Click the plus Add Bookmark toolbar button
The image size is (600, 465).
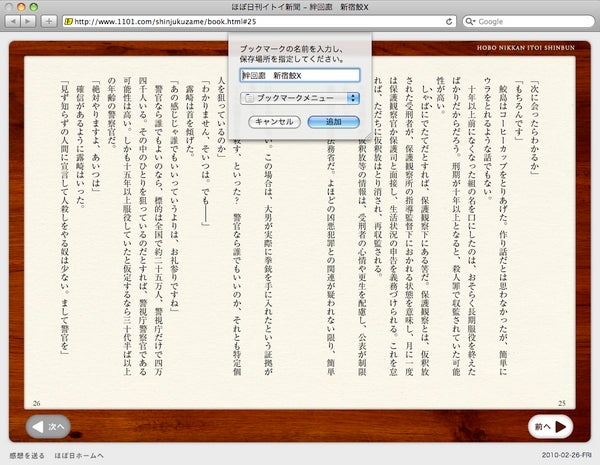(49, 20)
